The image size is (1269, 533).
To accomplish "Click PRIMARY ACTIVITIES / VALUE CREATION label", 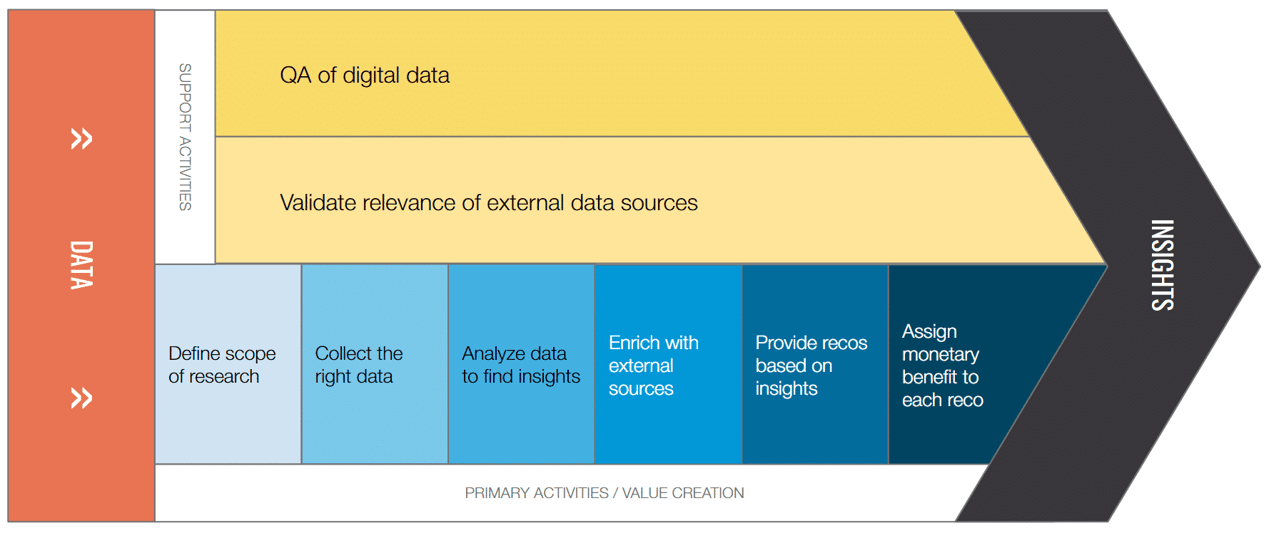I will tap(604, 493).
